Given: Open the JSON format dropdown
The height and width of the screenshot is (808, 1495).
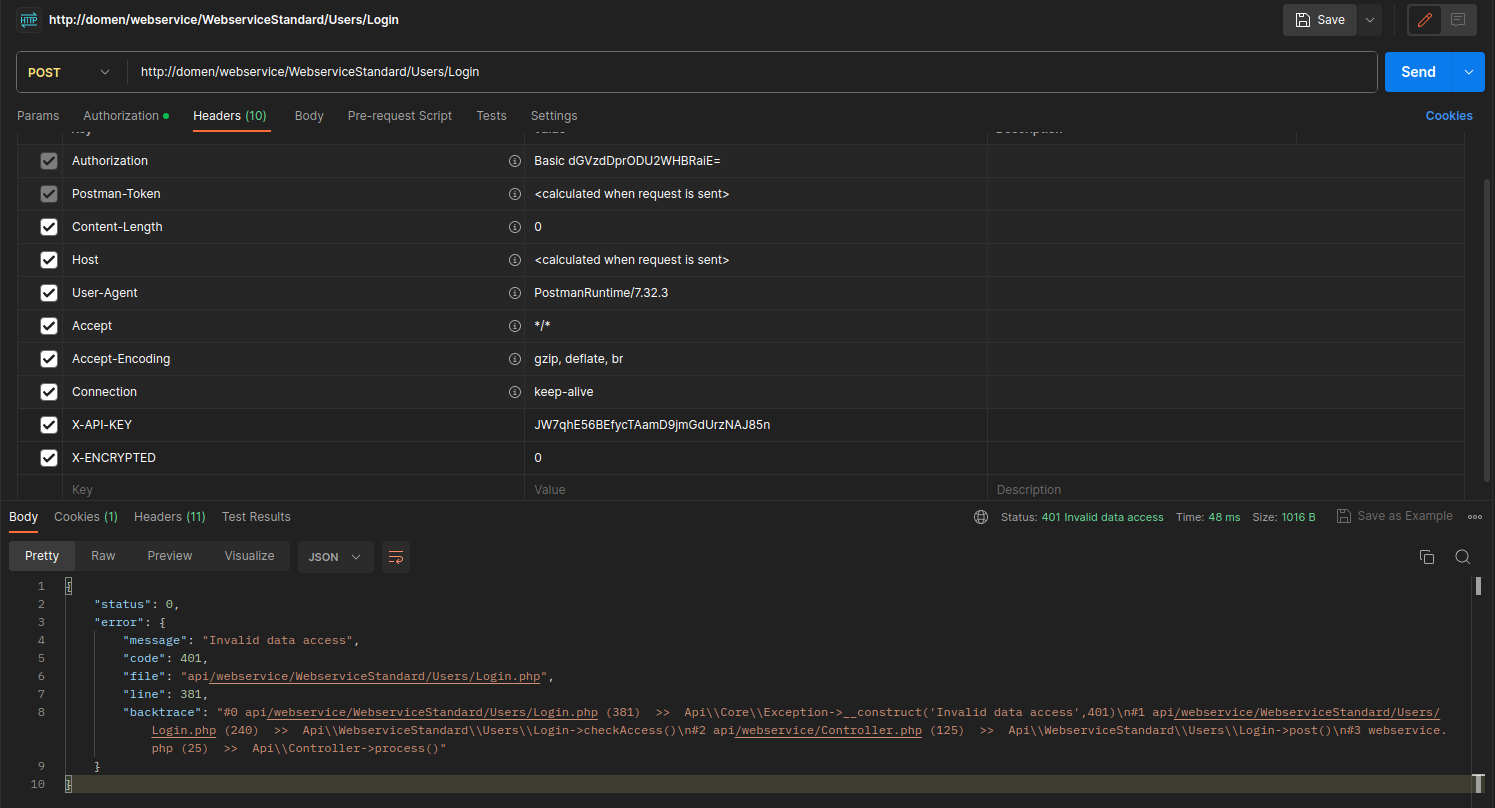Looking at the screenshot, I should [x=335, y=557].
